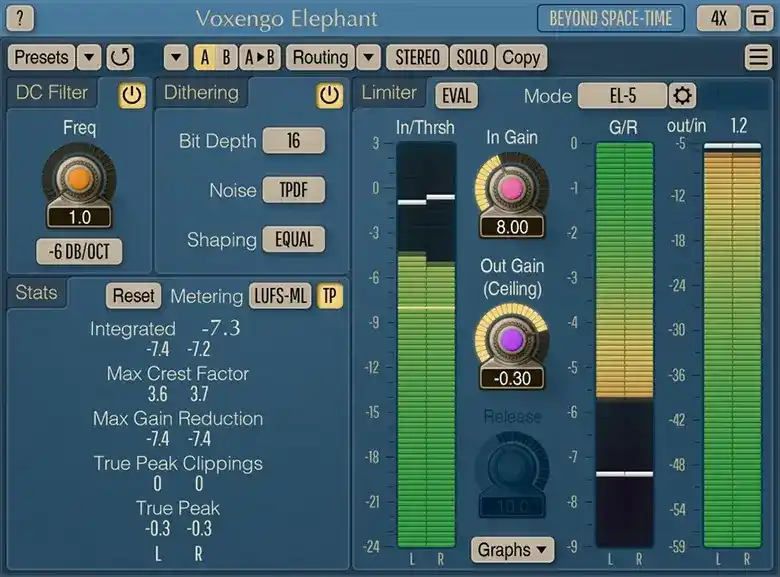Click the pink In Gain knob

point(511,189)
